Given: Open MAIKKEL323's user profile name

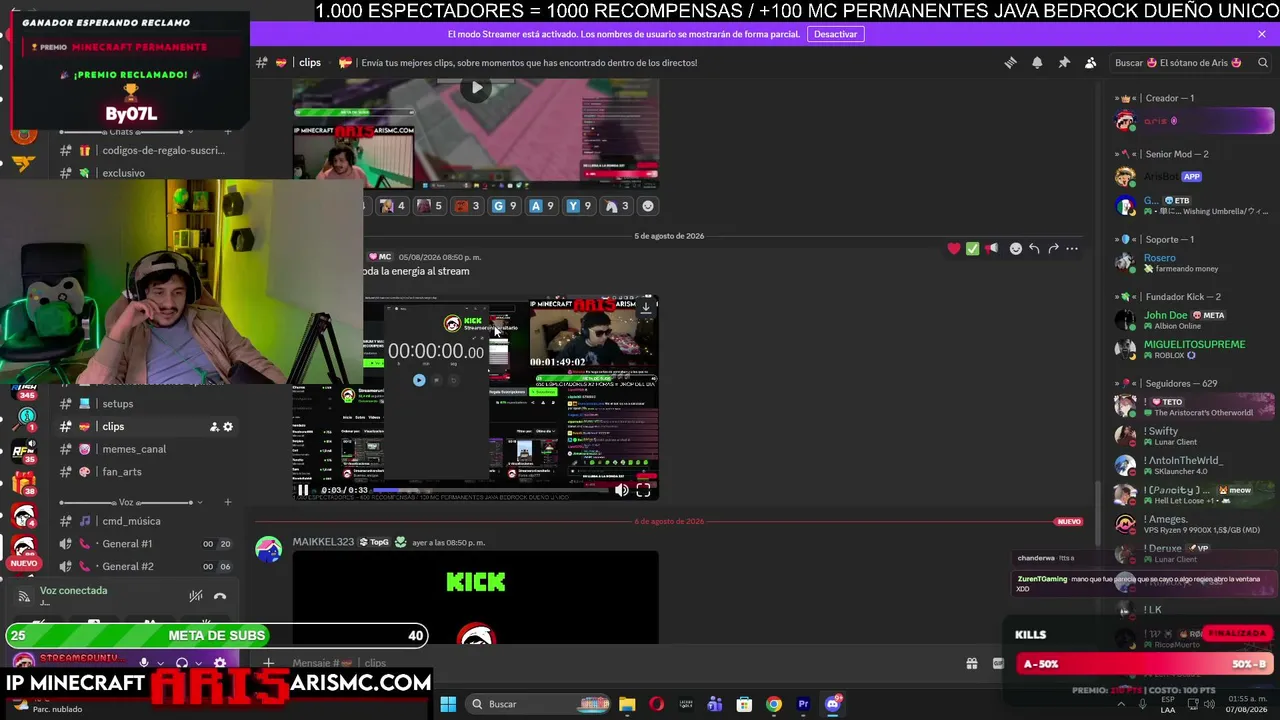Looking at the screenshot, I should [x=323, y=542].
